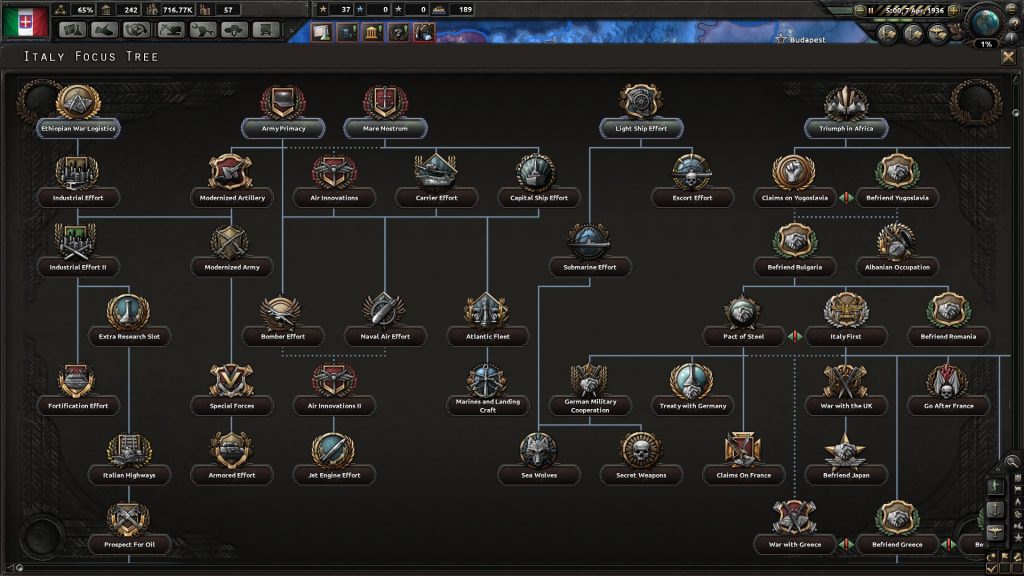Click the government building alert icon
Image resolution: width=1024 pixels, height=576 pixels.
click(372, 32)
